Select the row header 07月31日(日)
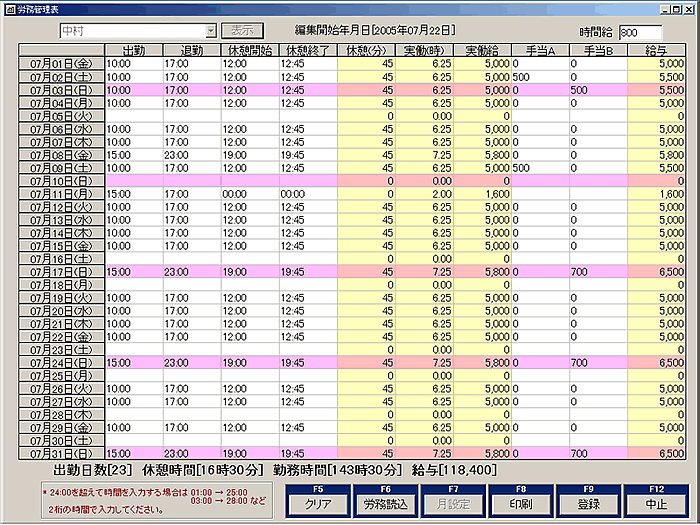 (x=62, y=453)
